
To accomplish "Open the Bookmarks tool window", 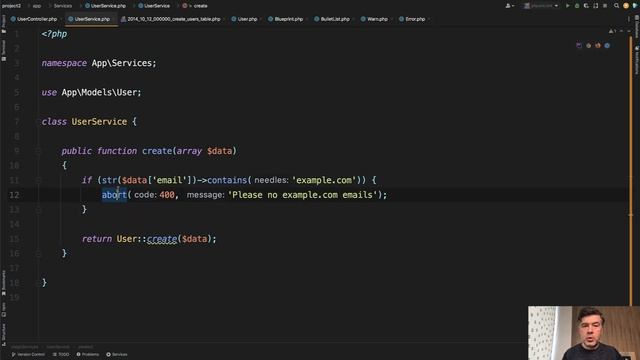I will (x=4, y=282).
